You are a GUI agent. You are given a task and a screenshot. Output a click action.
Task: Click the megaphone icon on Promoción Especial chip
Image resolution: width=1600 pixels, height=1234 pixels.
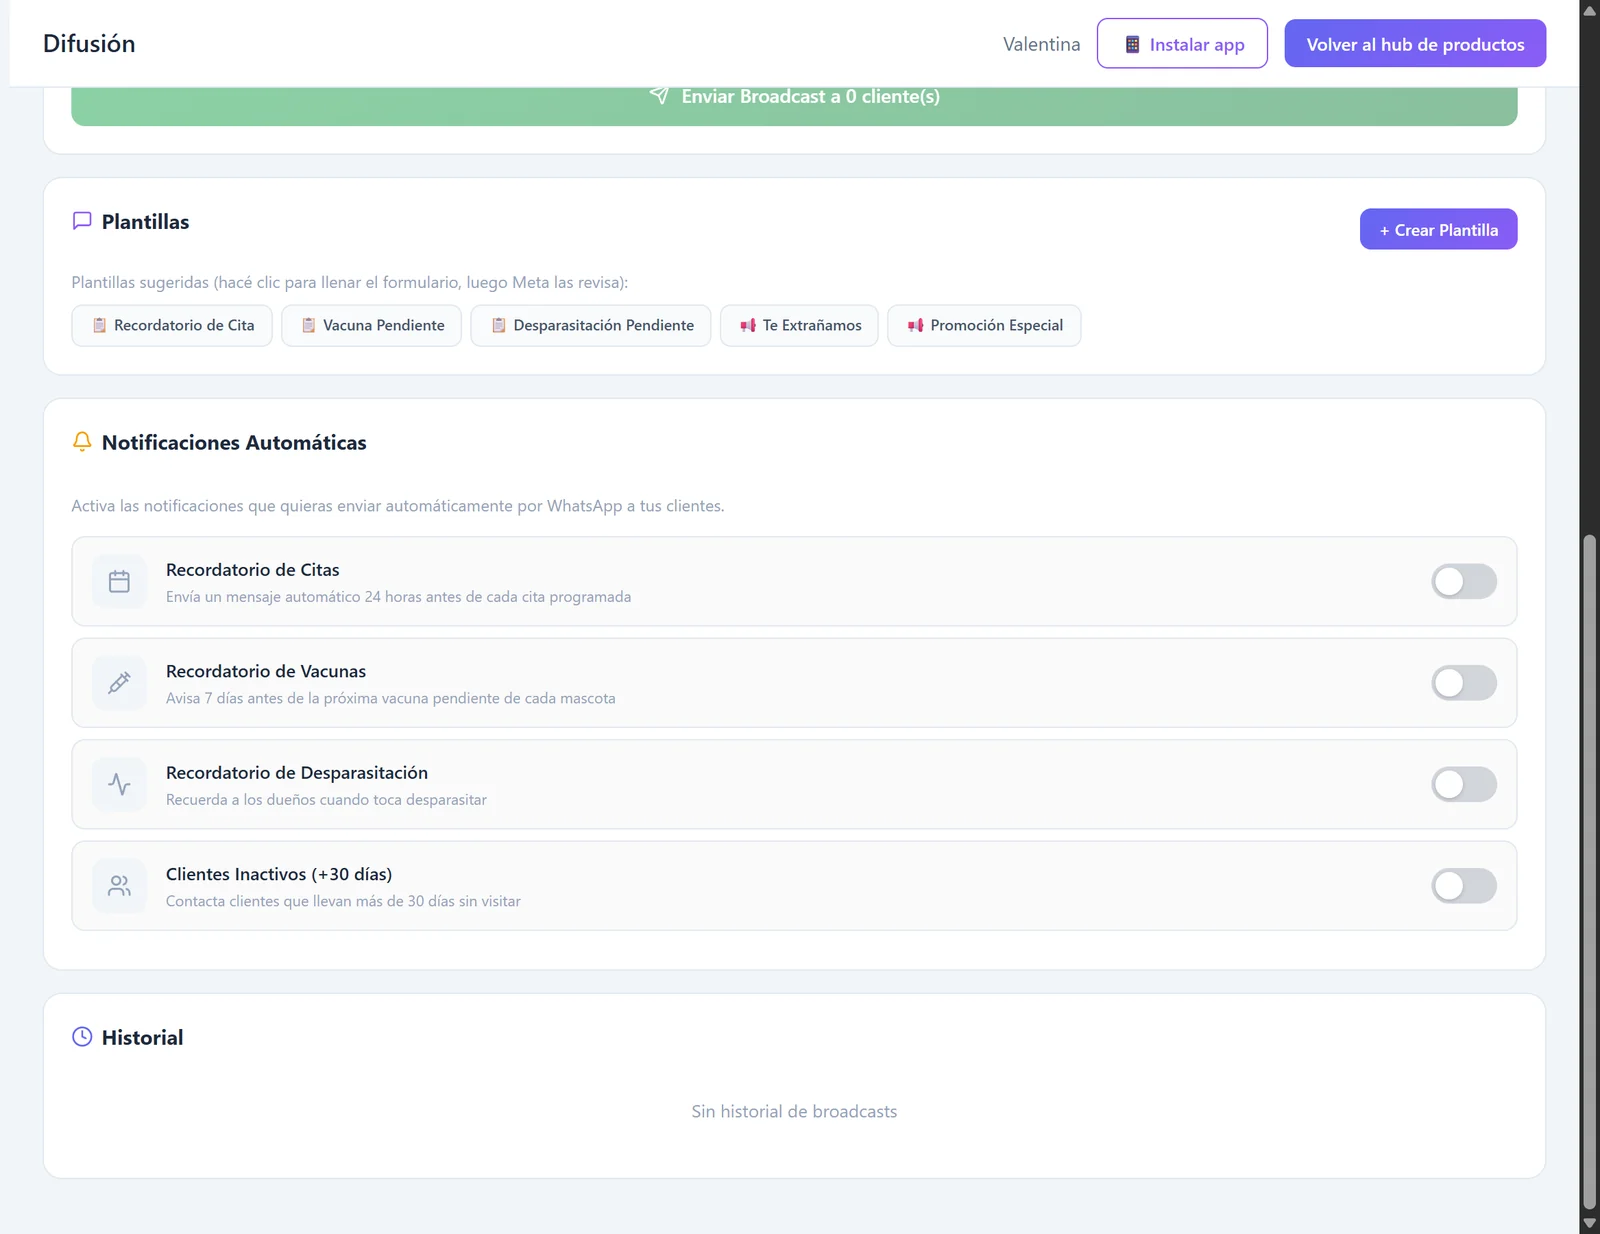click(x=916, y=325)
